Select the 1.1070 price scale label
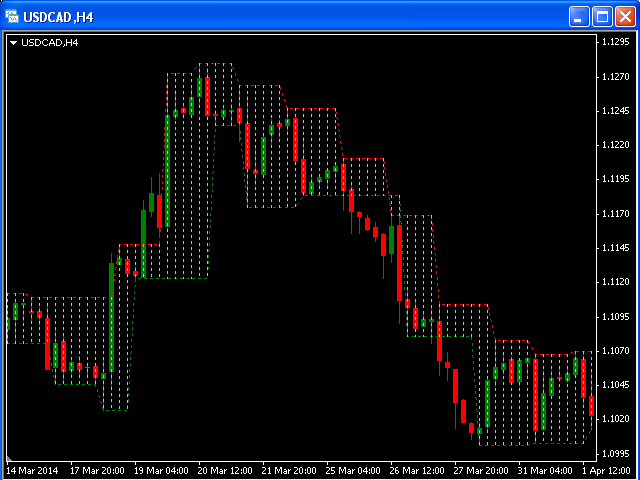 (616, 351)
